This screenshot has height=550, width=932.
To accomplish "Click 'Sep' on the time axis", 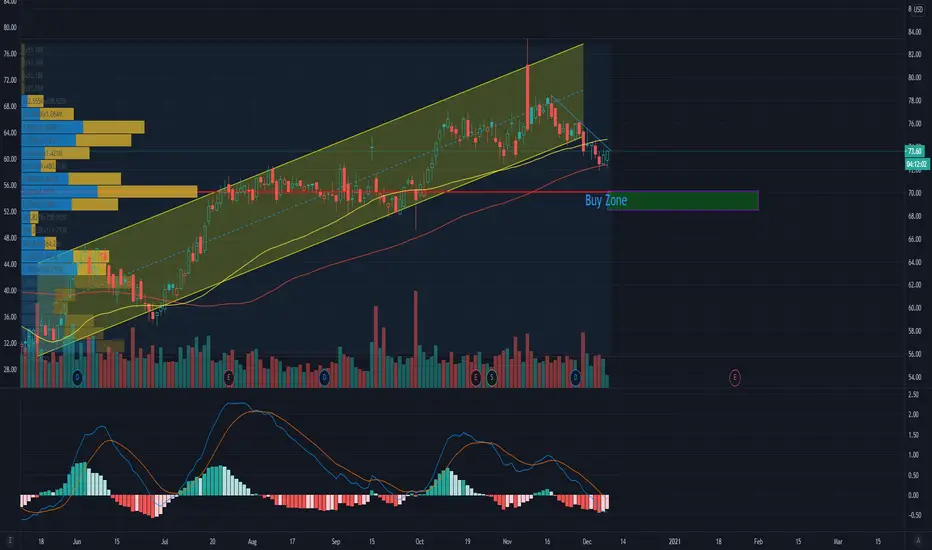I will [x=336, y=542].
